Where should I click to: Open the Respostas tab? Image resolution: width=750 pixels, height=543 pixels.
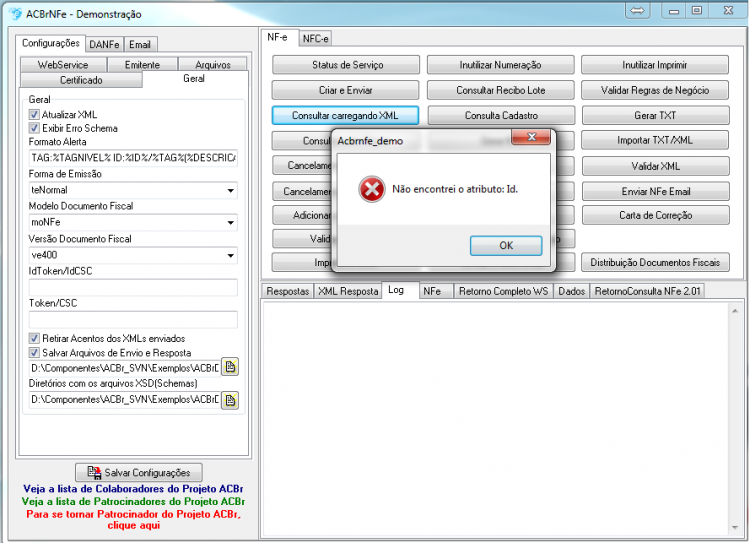click(x=287, y=291)
